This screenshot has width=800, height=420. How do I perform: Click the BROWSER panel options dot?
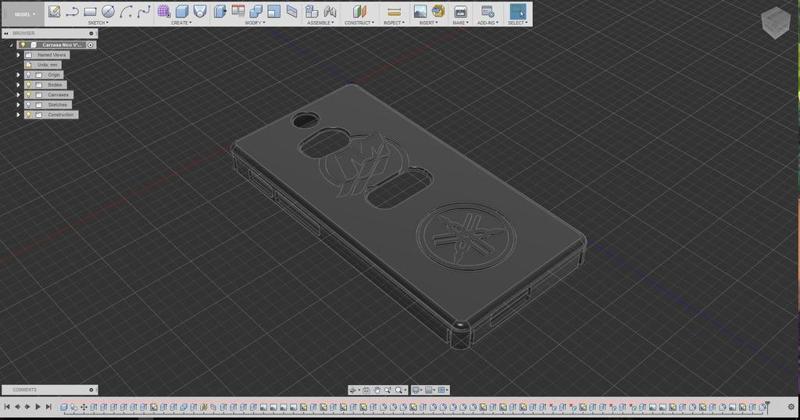[91, 33]
